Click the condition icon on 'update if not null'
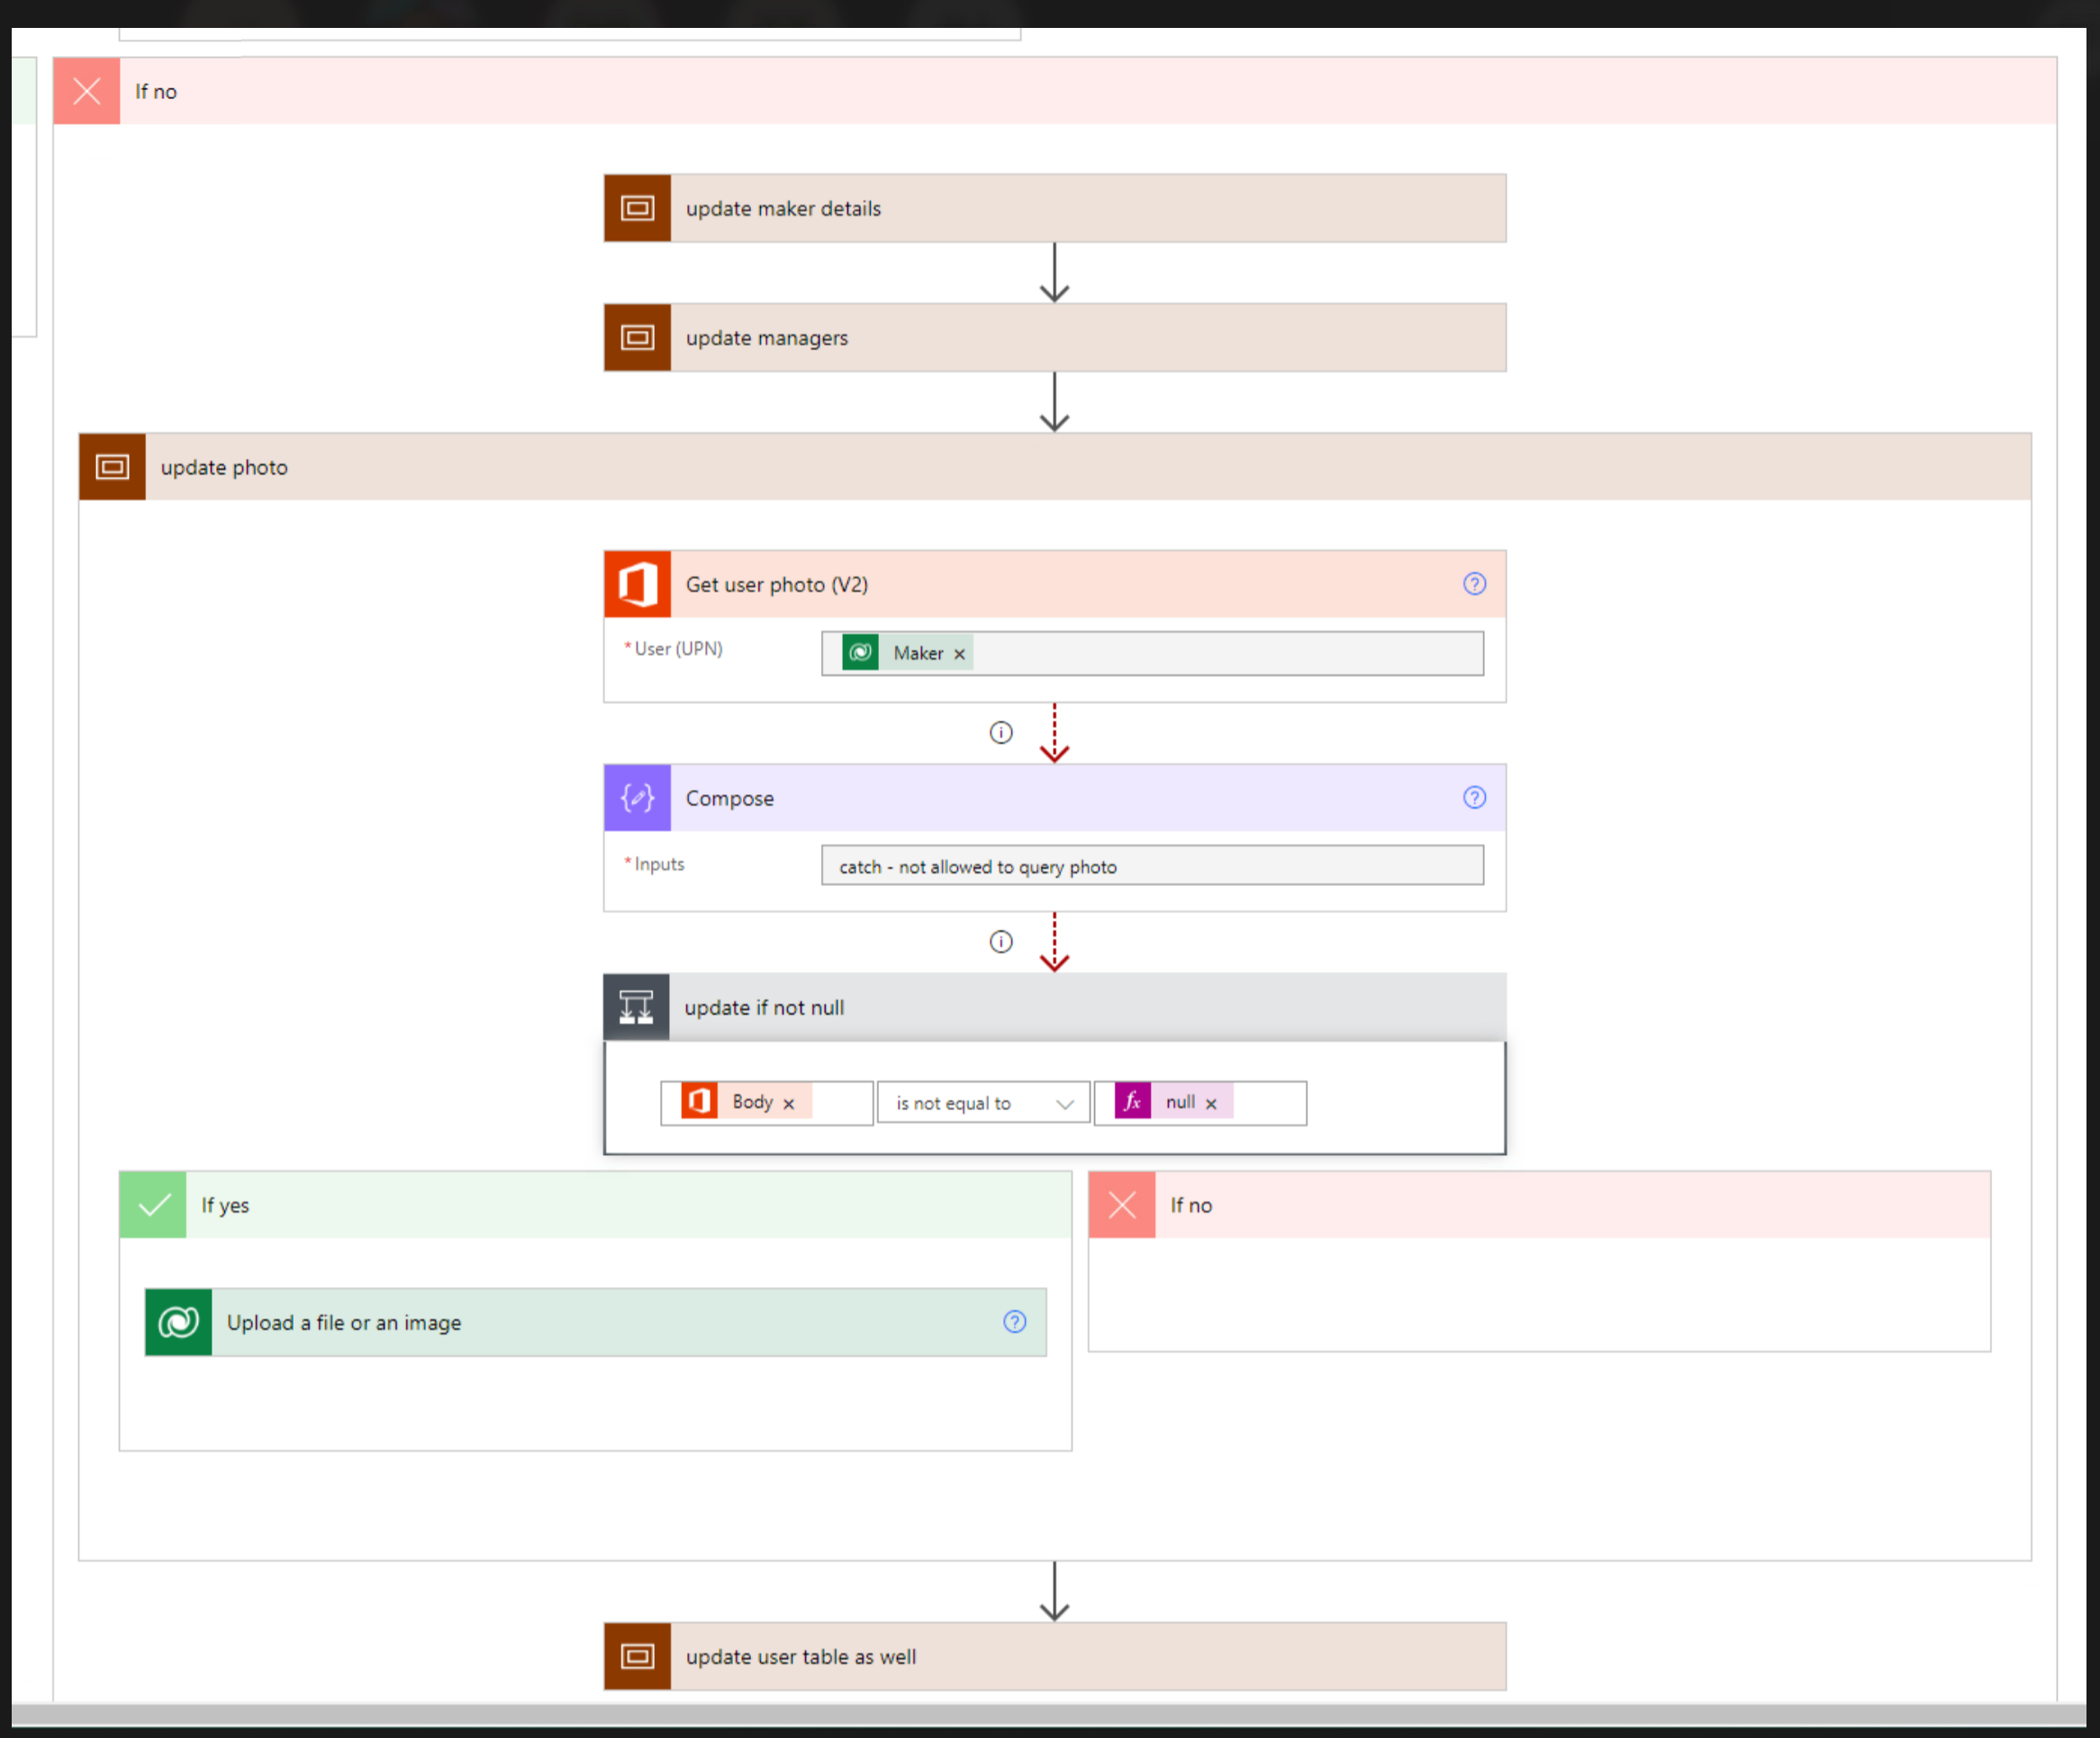Viewport: 2100px width, 1738px height. (637, 1007)
